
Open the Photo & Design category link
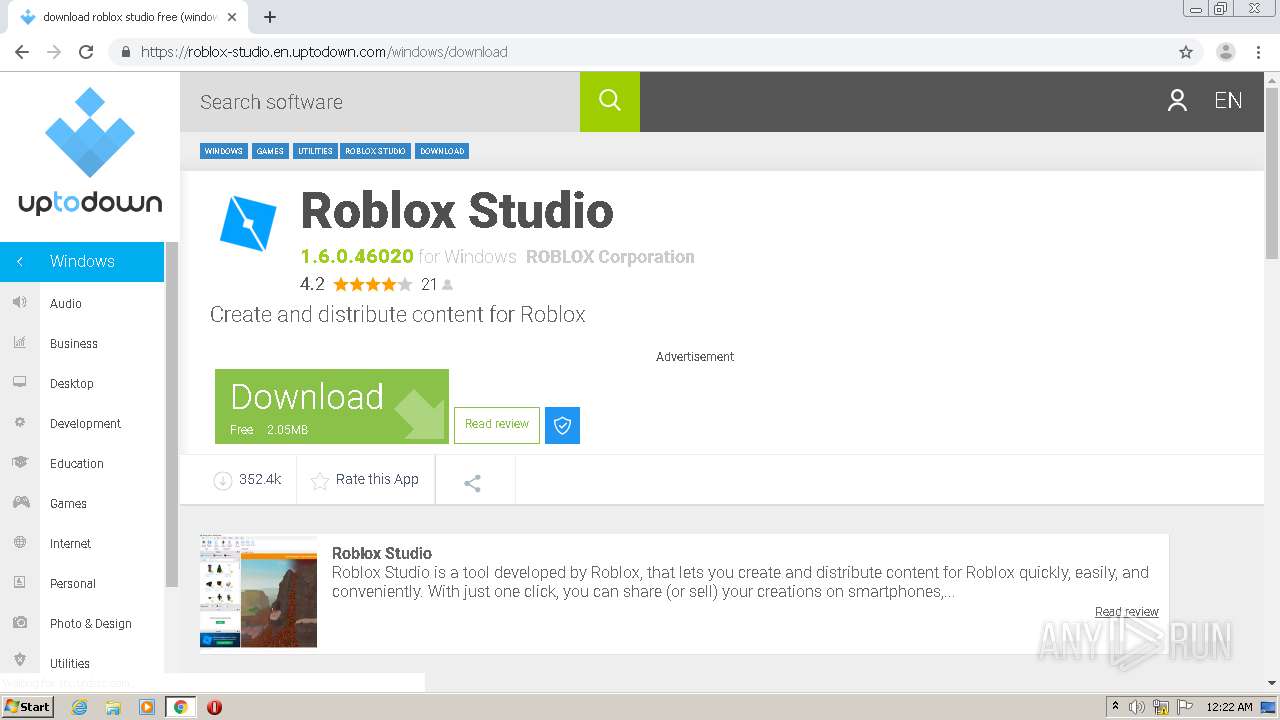tap(91, 623)
